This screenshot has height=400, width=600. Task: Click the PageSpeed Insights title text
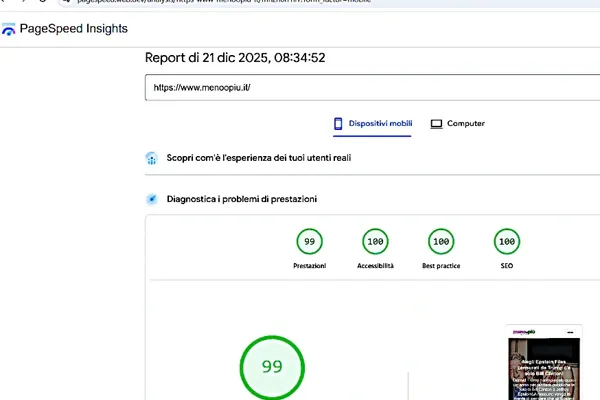(73, 29)
